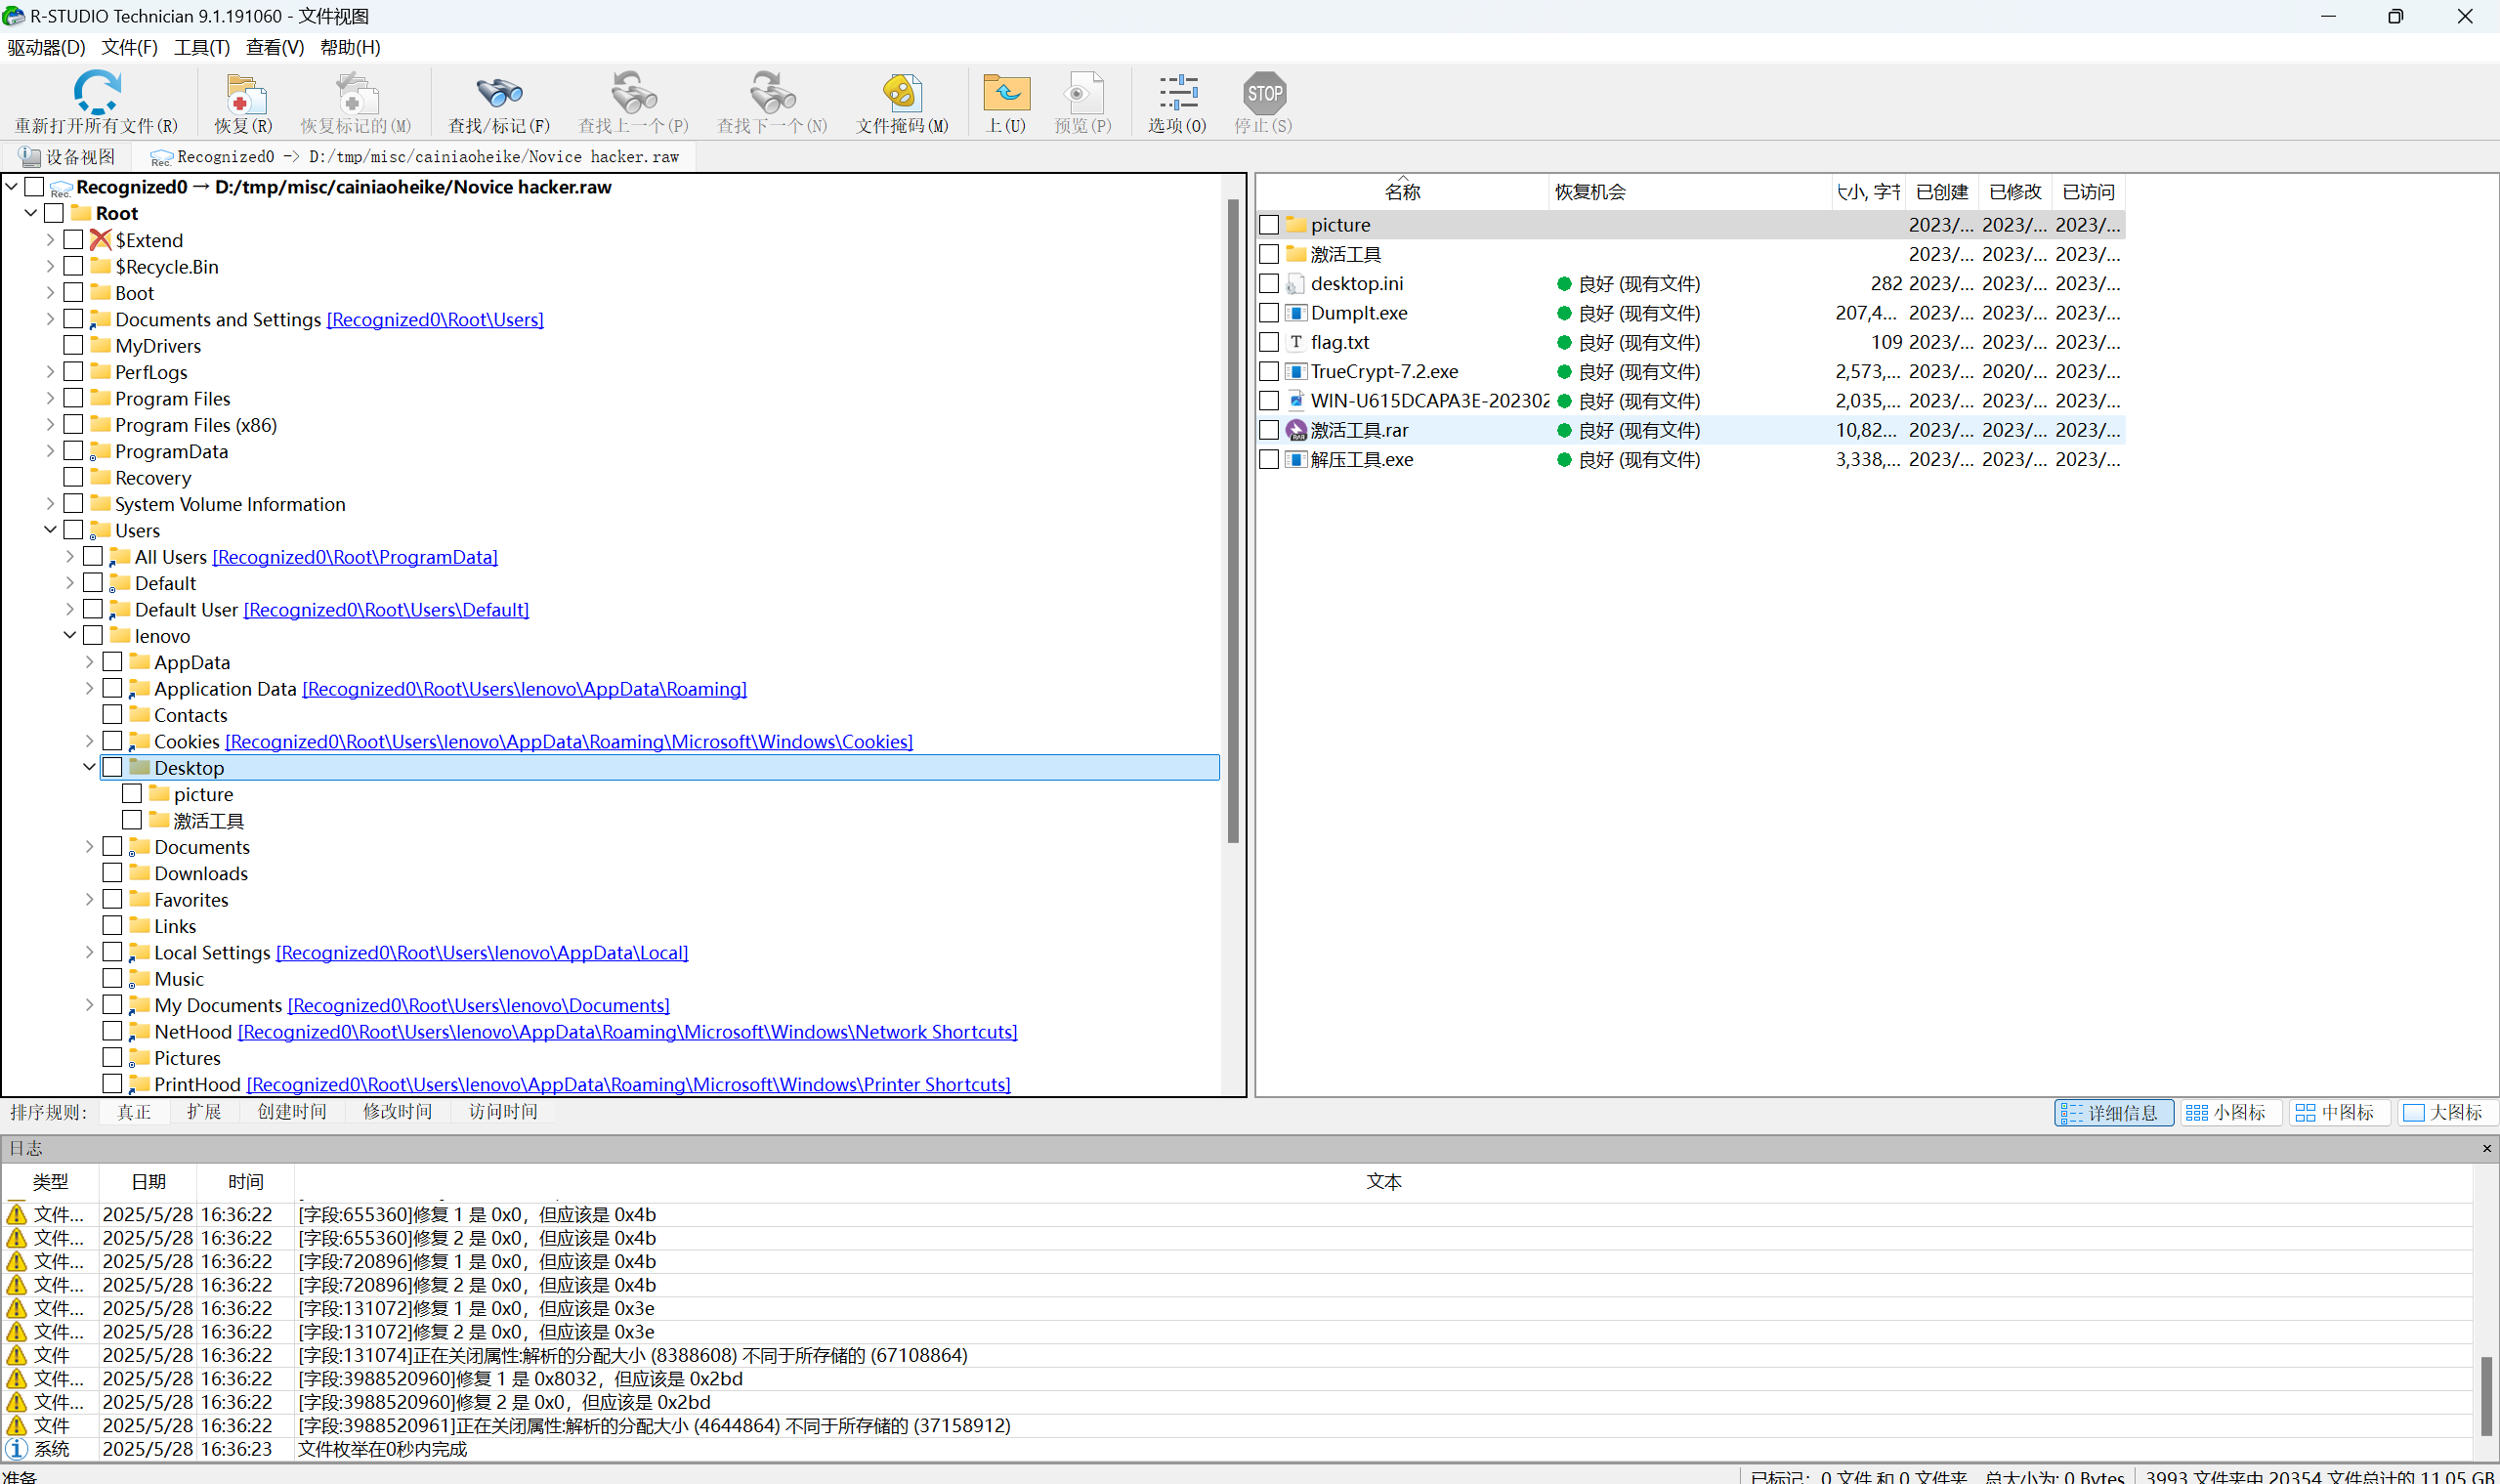This screenshot has width=2500, height=1484.
Task: Click the Find Next (查找下一个) icon
Action: coord(773,93)
